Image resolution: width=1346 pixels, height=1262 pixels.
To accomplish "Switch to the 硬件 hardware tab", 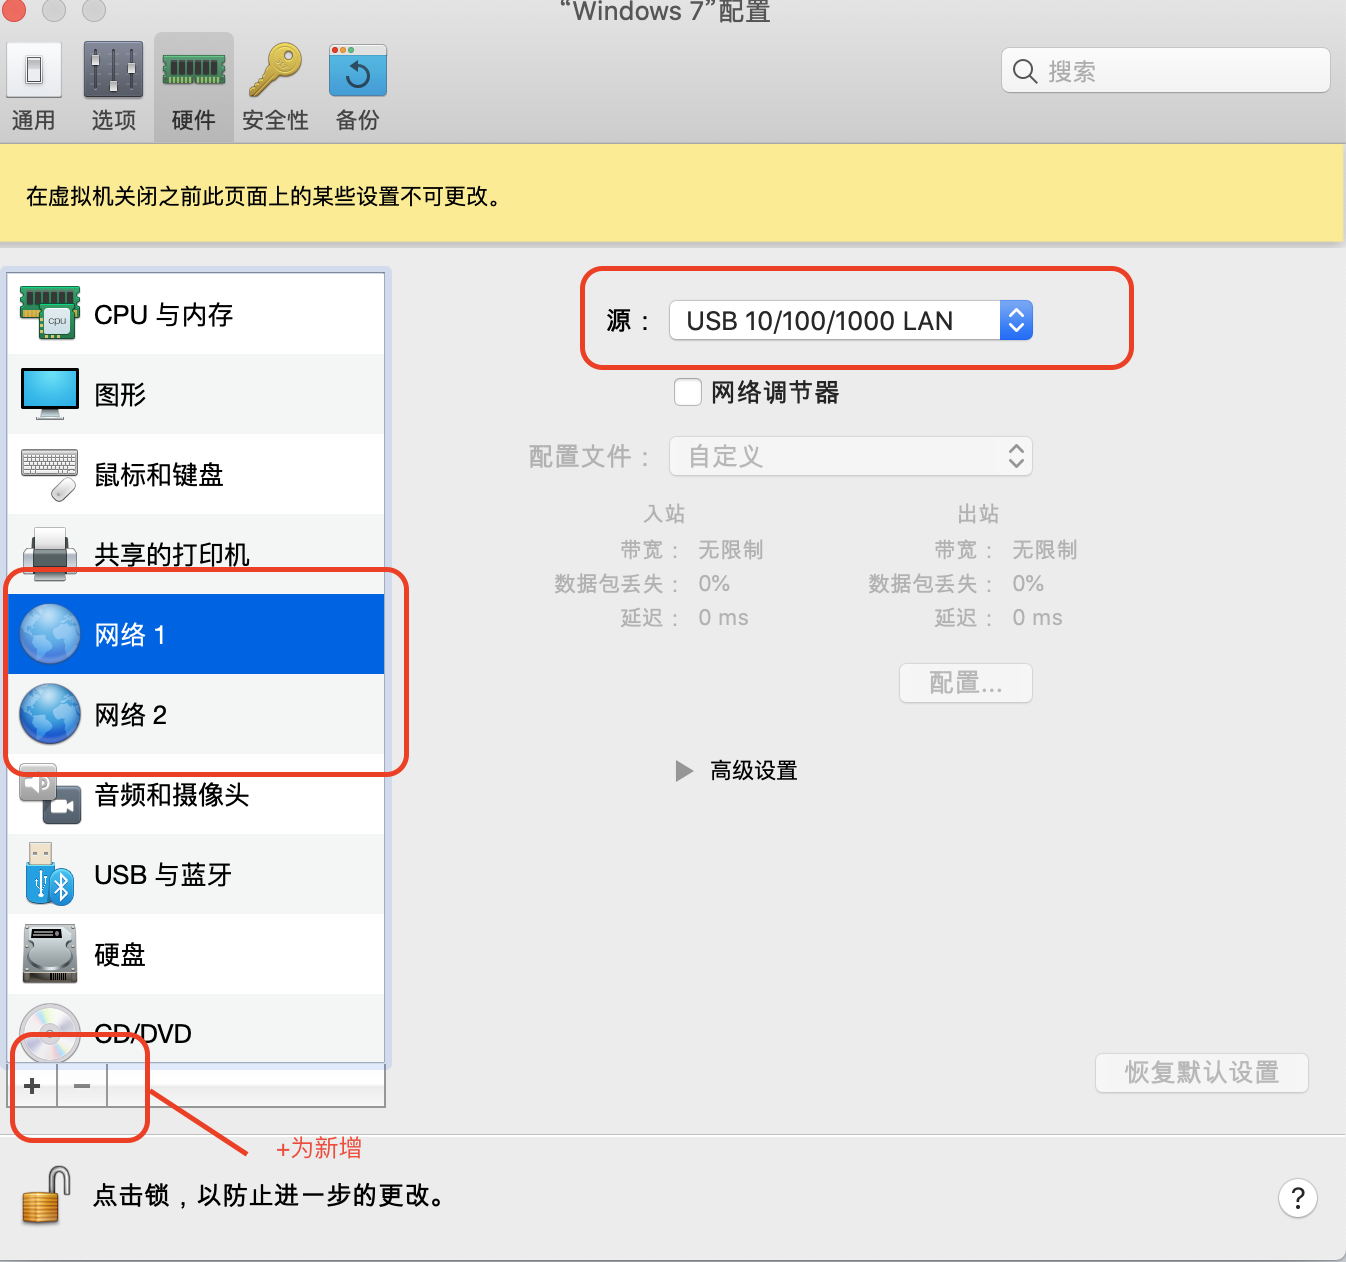I will click(x=194, y=88).
